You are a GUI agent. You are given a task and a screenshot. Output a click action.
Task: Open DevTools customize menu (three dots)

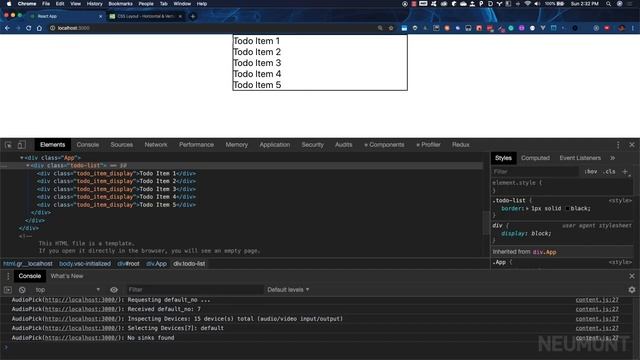(x=618, y=145)
